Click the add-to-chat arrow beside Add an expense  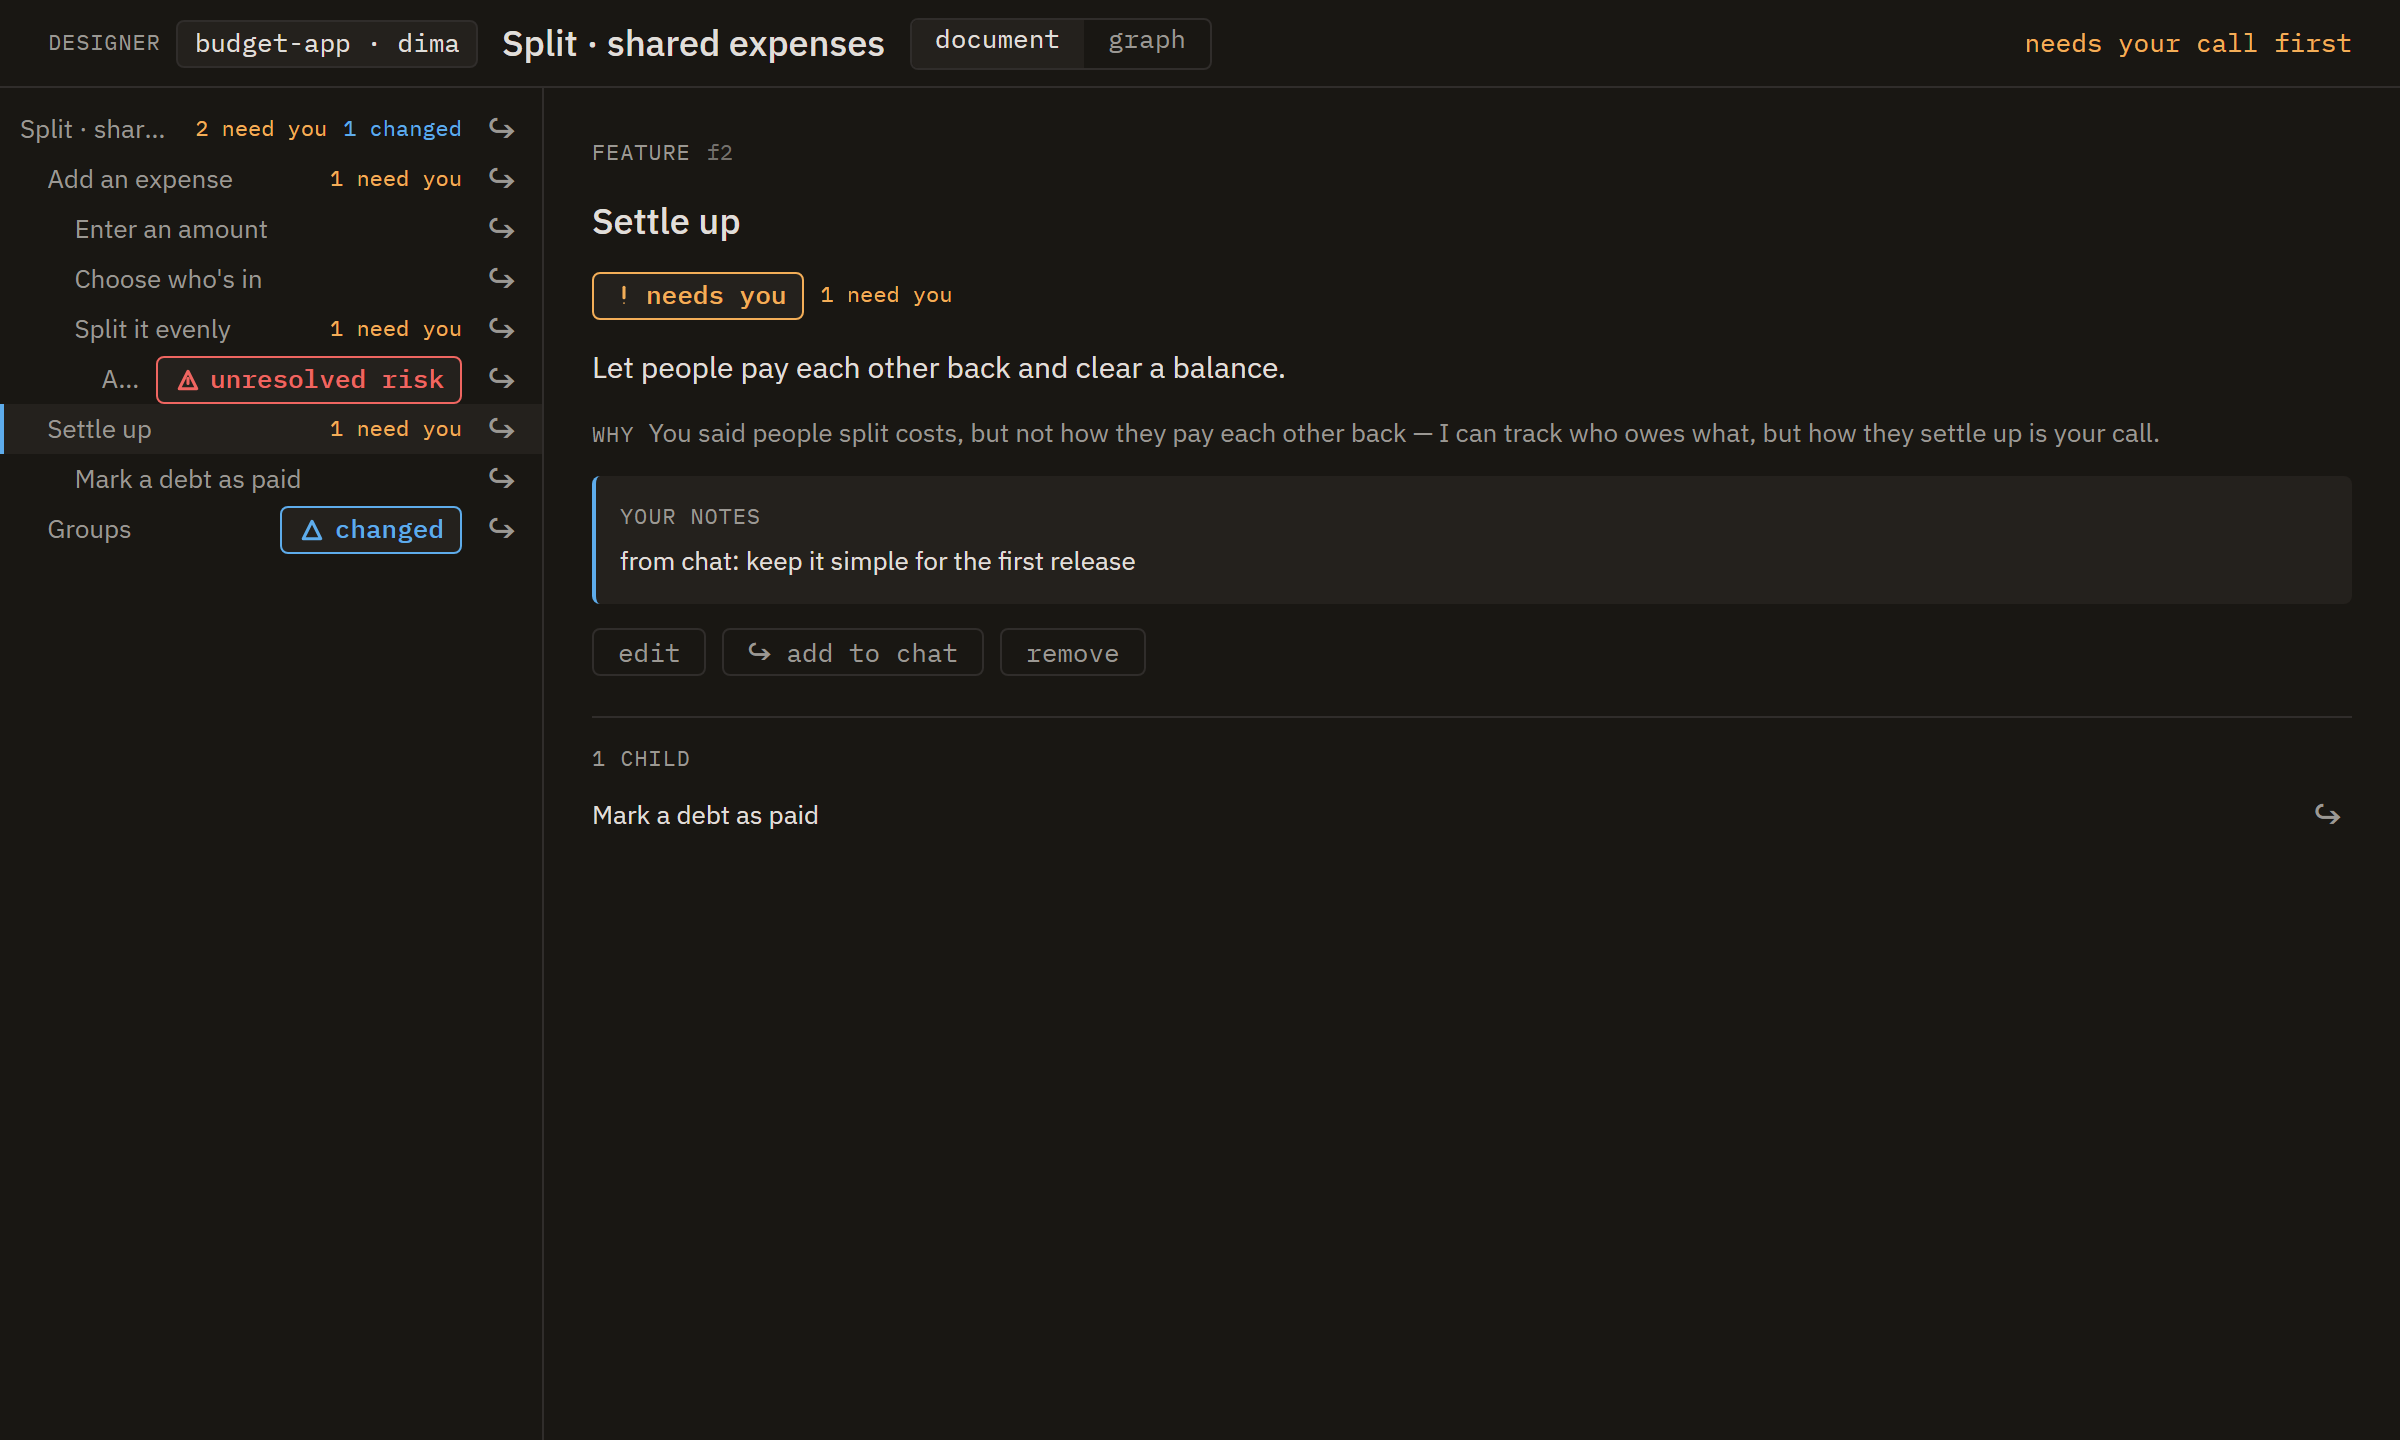[x=501, y=179]
